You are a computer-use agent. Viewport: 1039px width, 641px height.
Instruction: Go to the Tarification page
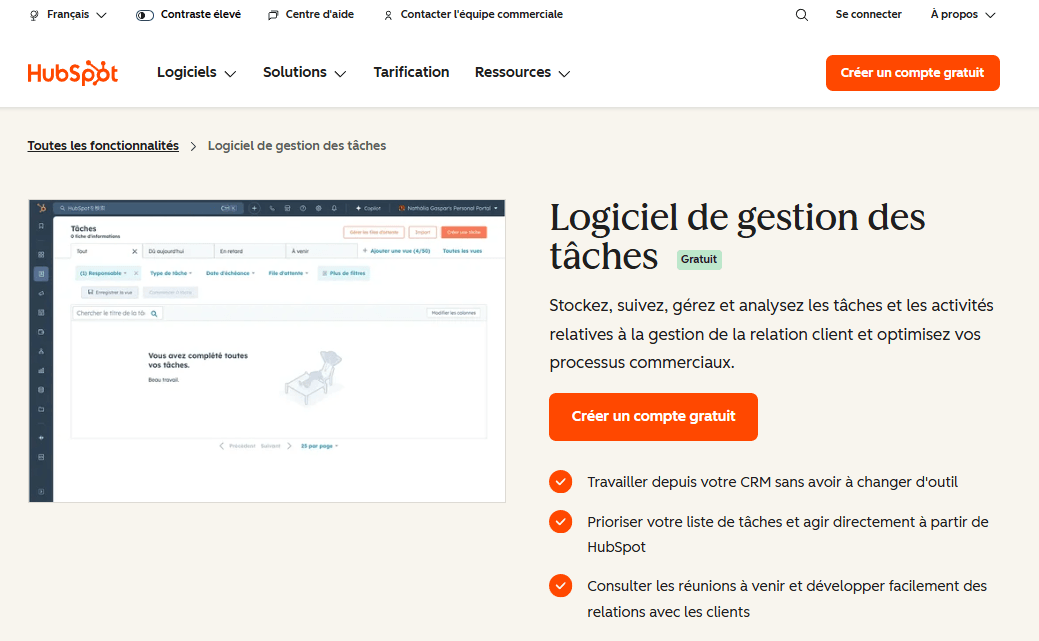(x=411, y=72)
